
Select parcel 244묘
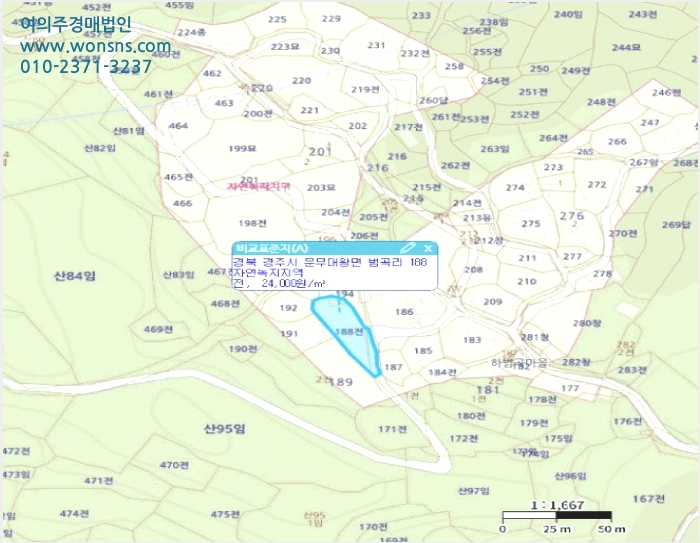tap(626, 47)
